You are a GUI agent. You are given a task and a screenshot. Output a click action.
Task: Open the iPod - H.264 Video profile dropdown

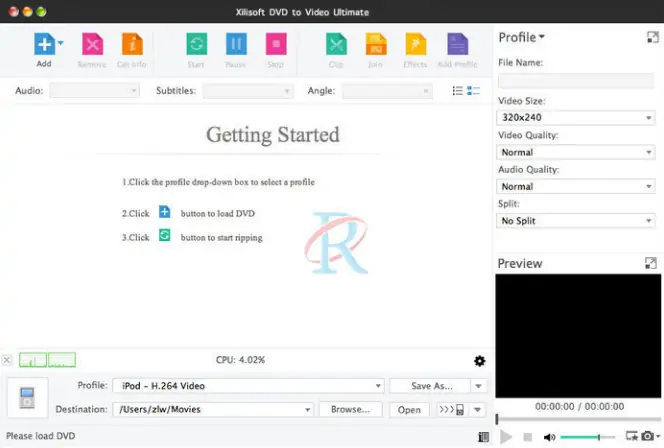pos(249,386)
